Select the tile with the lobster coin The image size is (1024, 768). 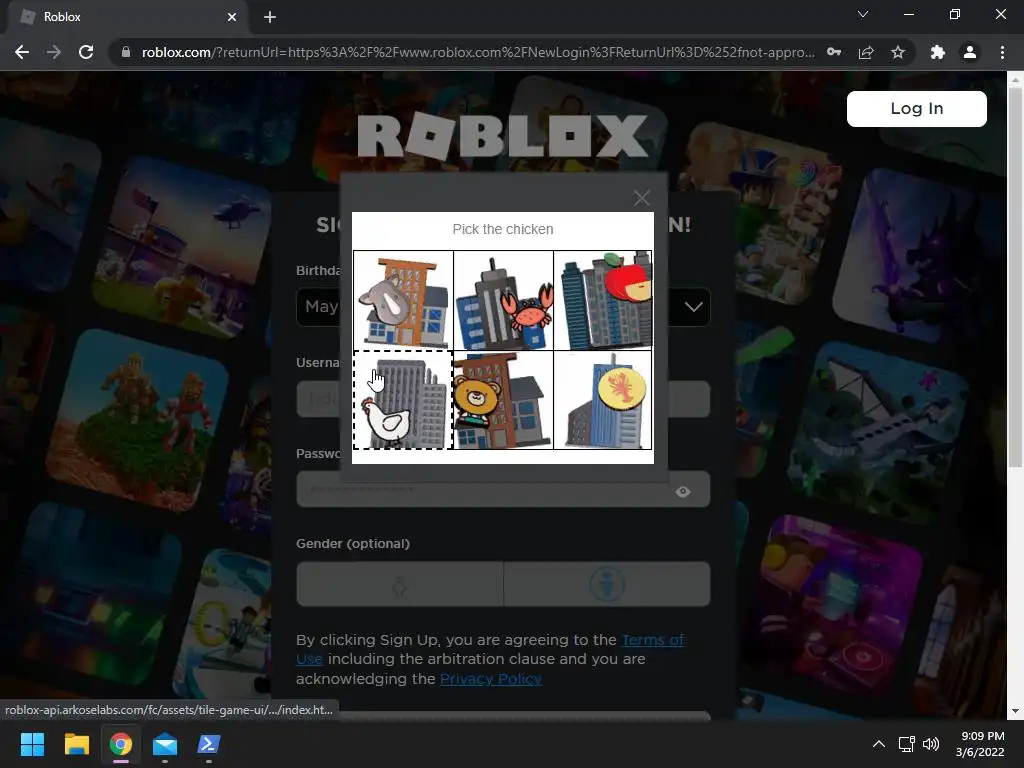pyautogui.click(x=603, y=400)
